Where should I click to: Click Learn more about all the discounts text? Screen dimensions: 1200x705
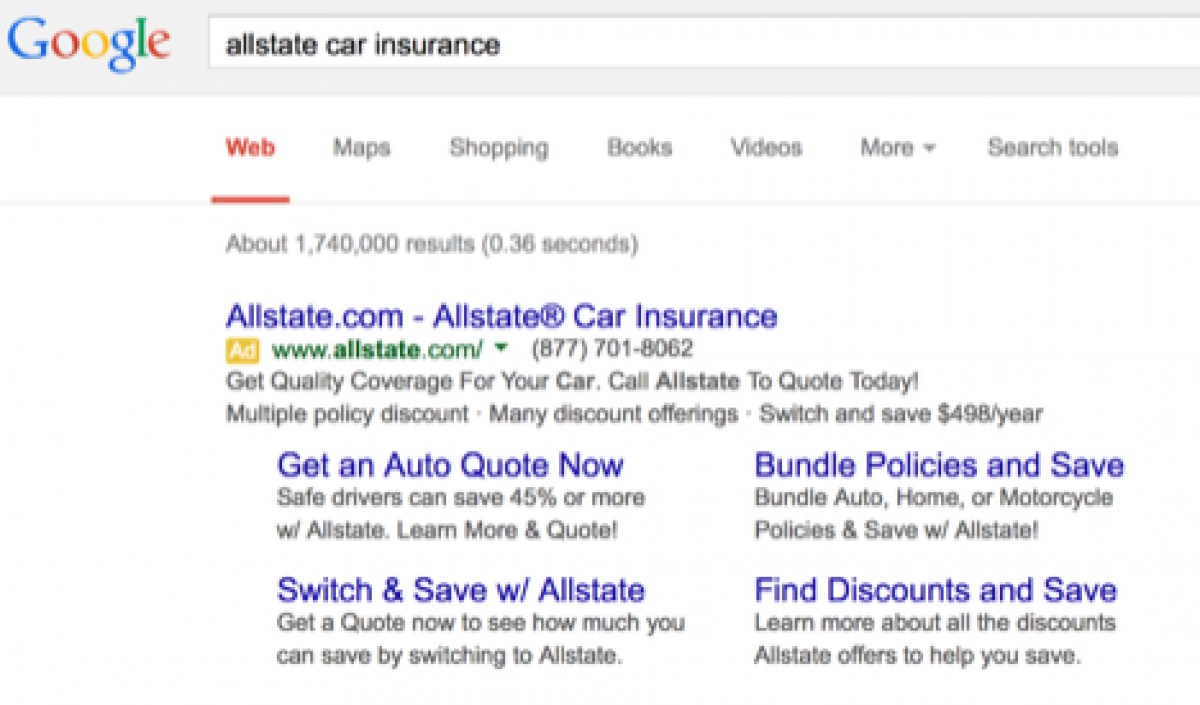pyautogui.click(x=935, y=623)
